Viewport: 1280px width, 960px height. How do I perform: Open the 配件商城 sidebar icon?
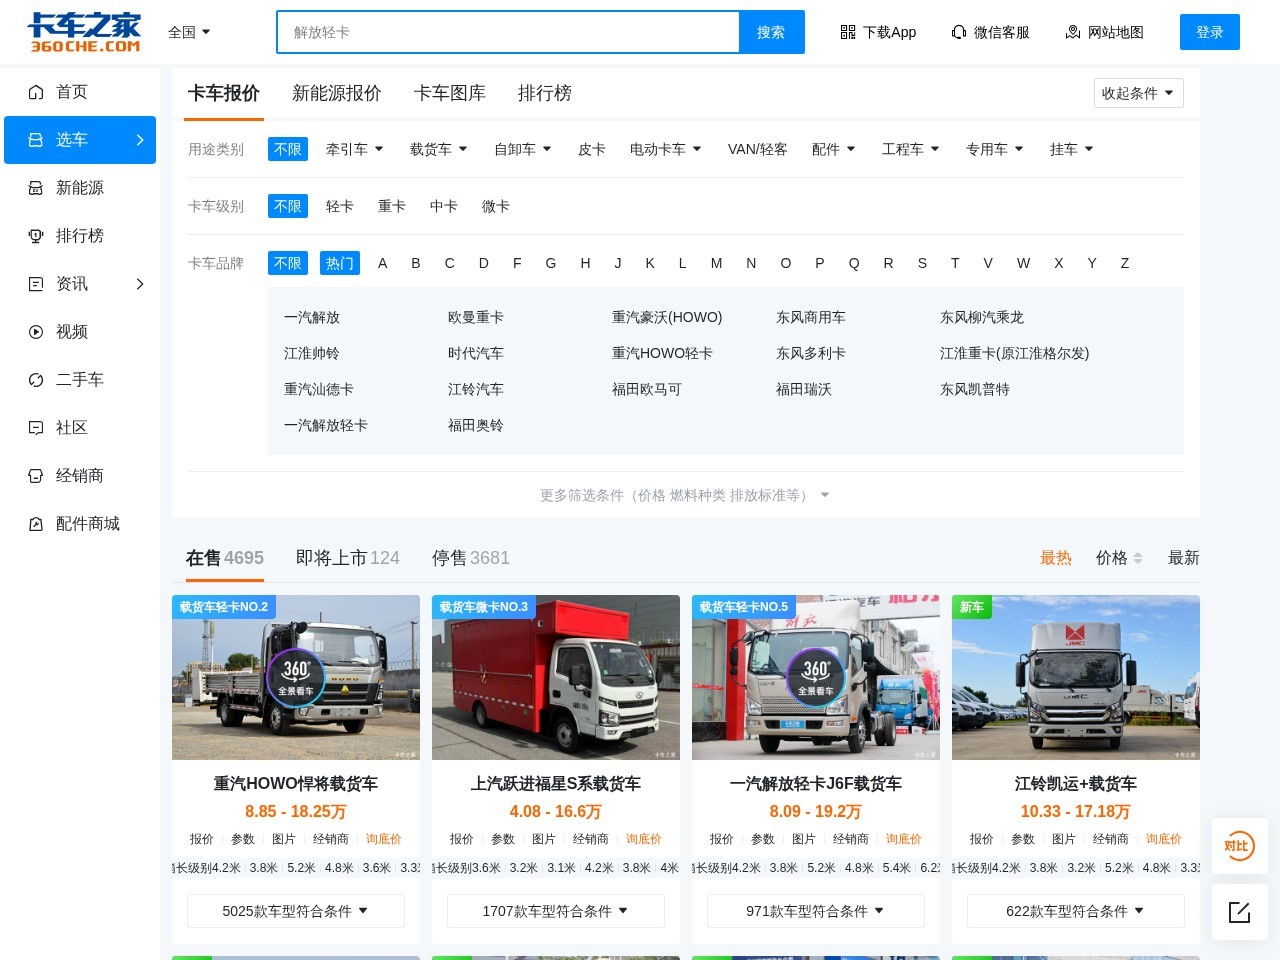36,524
